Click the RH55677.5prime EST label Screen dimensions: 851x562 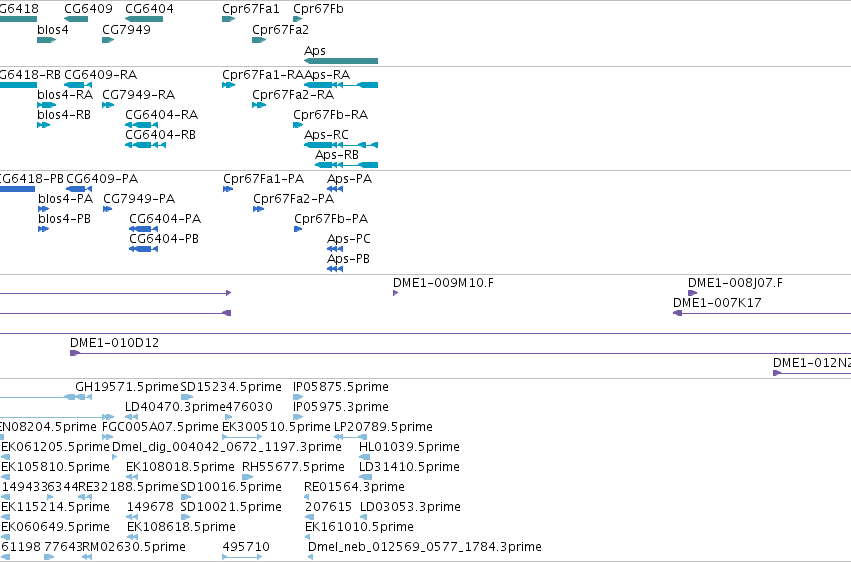(293, 467)
